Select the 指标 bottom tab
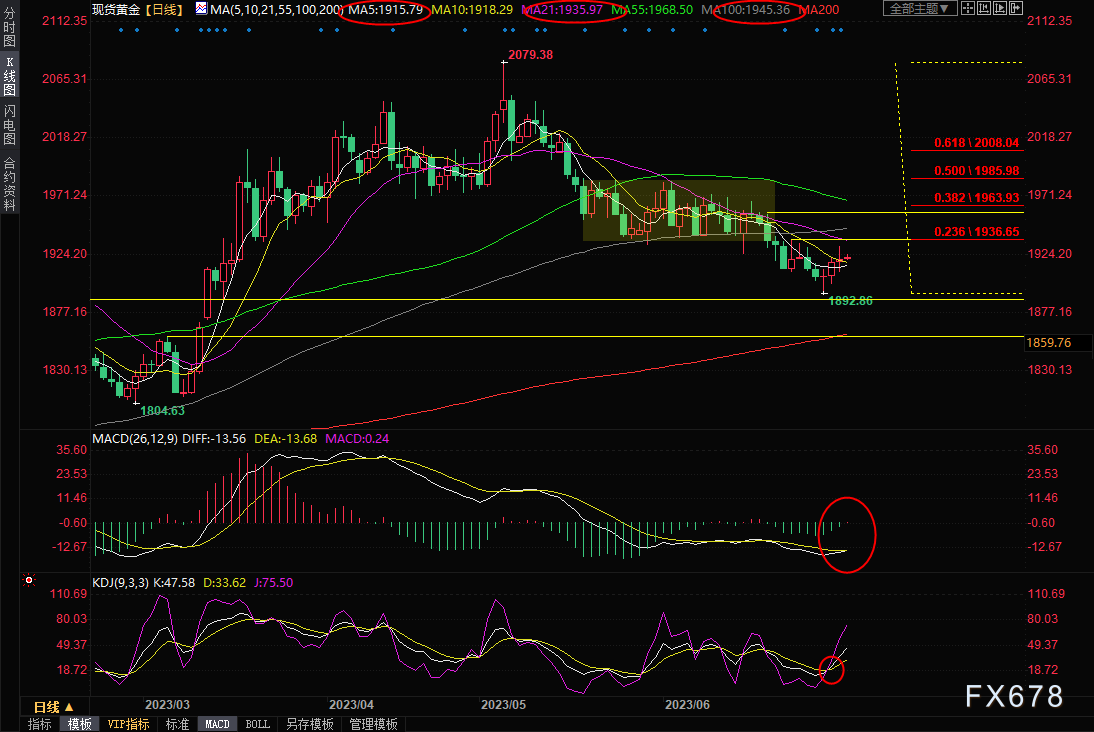 coord(40,724)
